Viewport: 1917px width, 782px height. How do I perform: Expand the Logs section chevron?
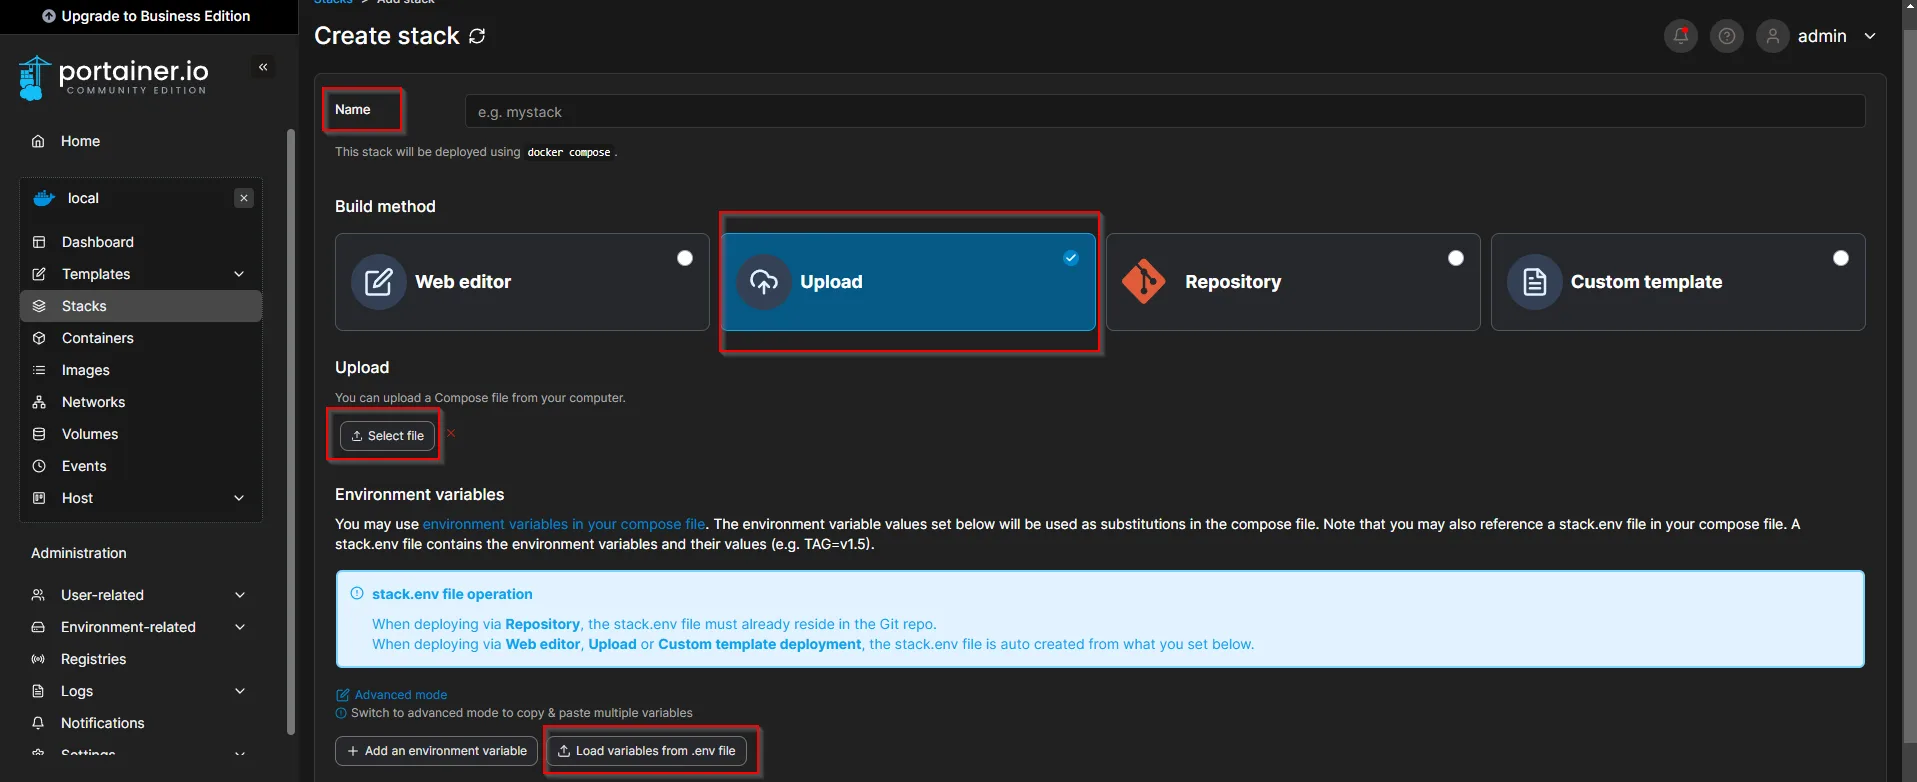[240, 691]
